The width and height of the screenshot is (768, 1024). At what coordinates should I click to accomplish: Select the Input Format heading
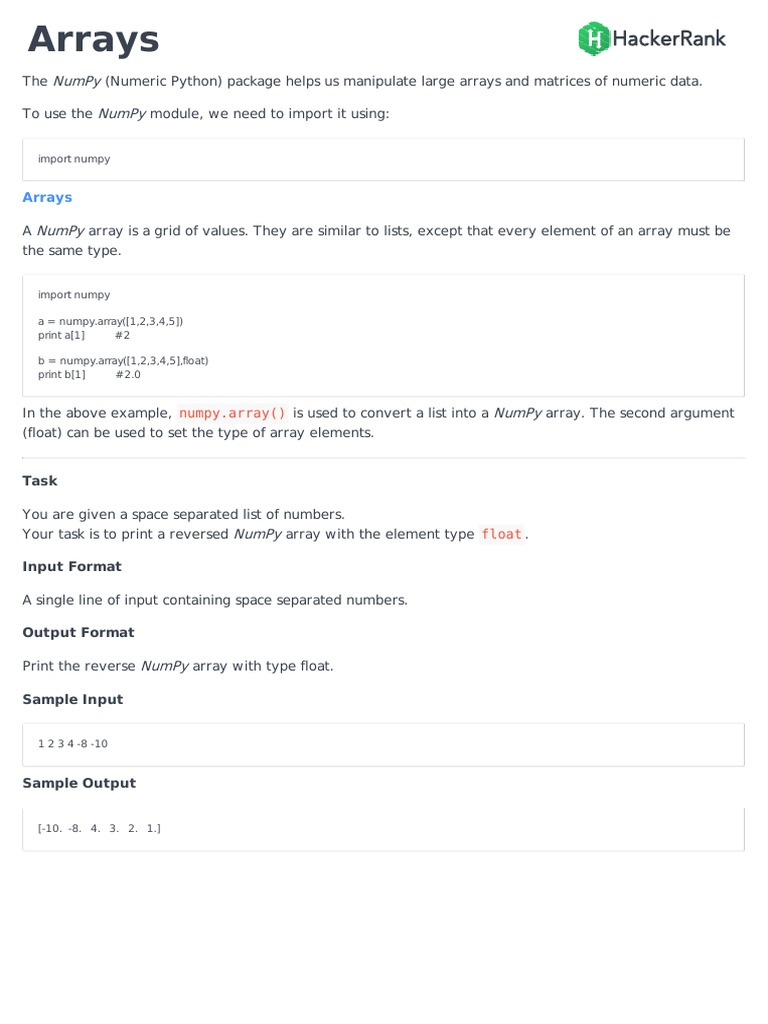click(72, 567)
